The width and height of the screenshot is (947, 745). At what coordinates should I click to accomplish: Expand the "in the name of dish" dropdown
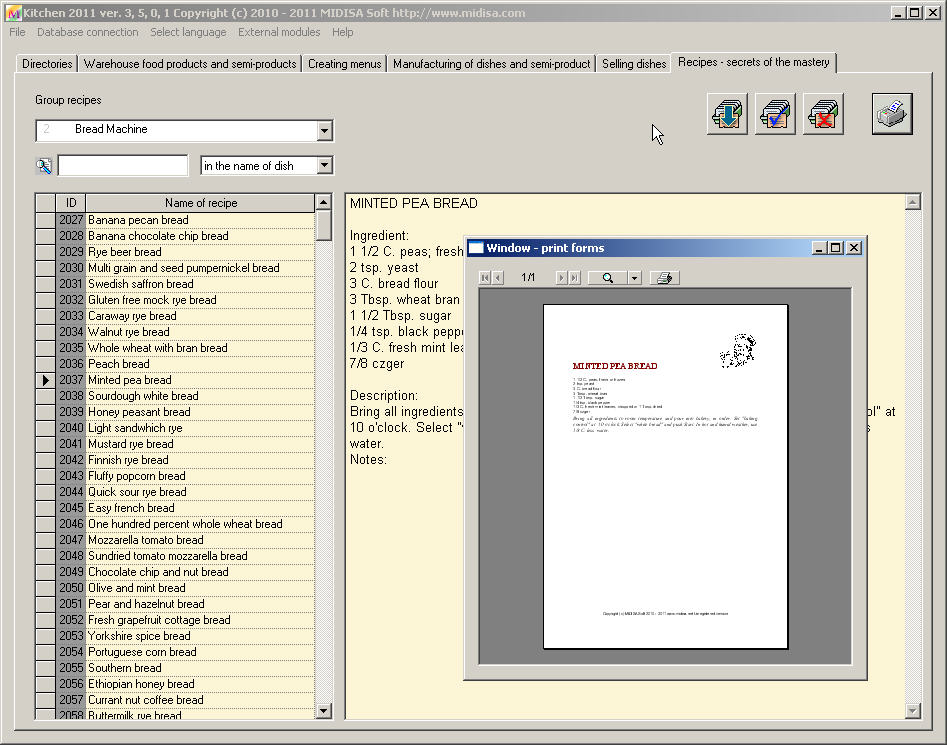click(x=324, y=166)
